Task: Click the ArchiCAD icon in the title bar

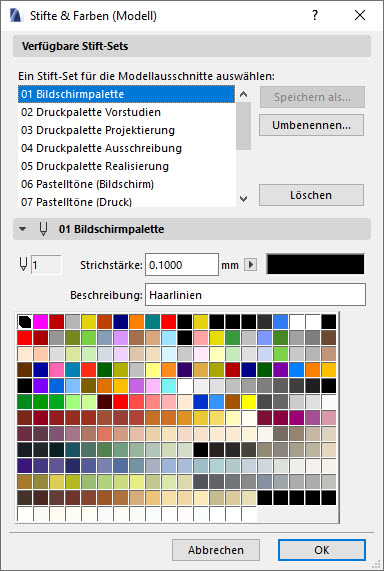Action: pyautogui.click(x=16, y=16)
